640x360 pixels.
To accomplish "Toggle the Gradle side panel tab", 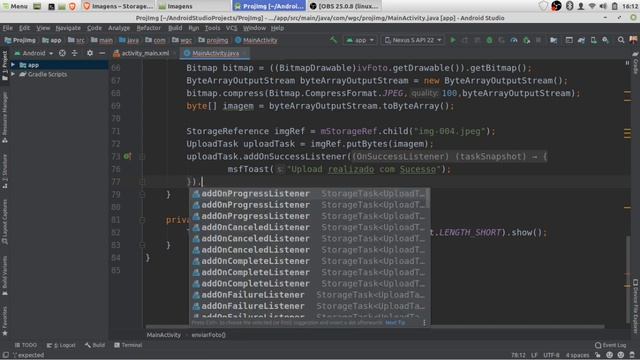I will pos(635,64).
